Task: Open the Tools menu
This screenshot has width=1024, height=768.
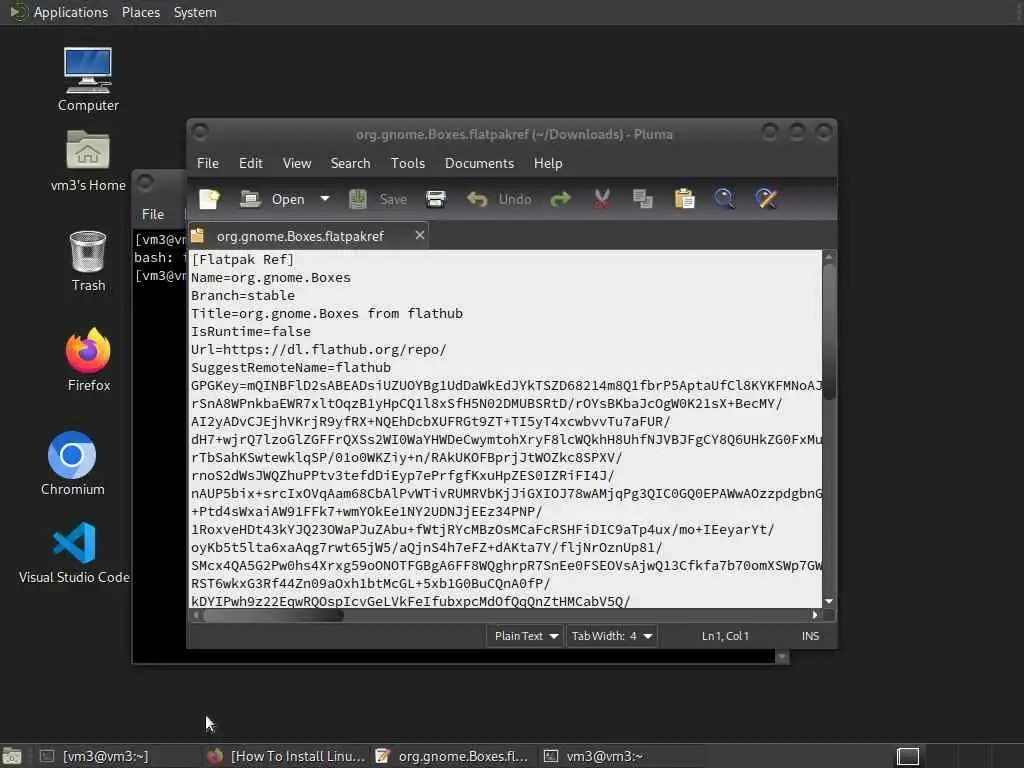Action: pos(408,163)
